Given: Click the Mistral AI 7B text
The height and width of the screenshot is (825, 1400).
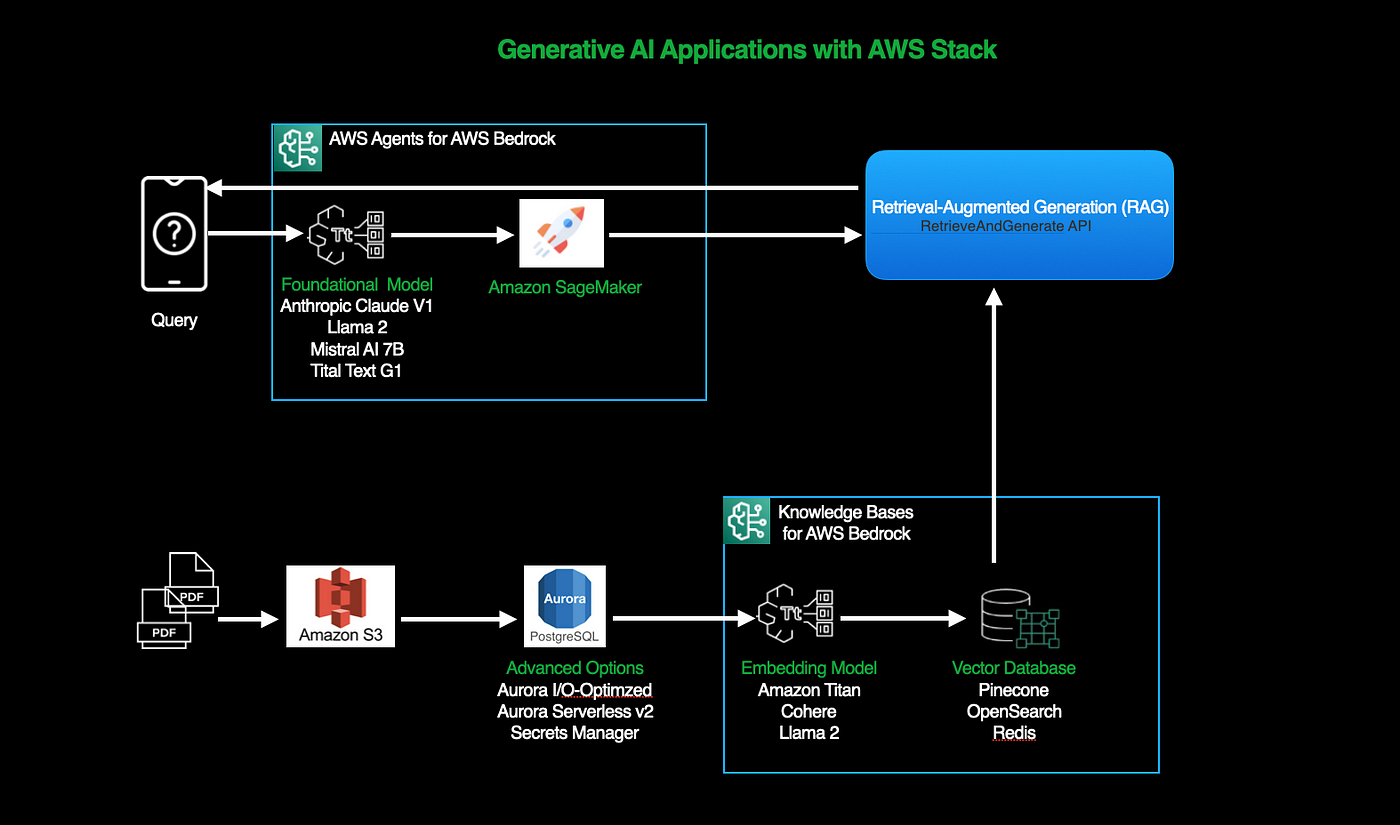Looking at the screenshot, I should tap(357, 349).
